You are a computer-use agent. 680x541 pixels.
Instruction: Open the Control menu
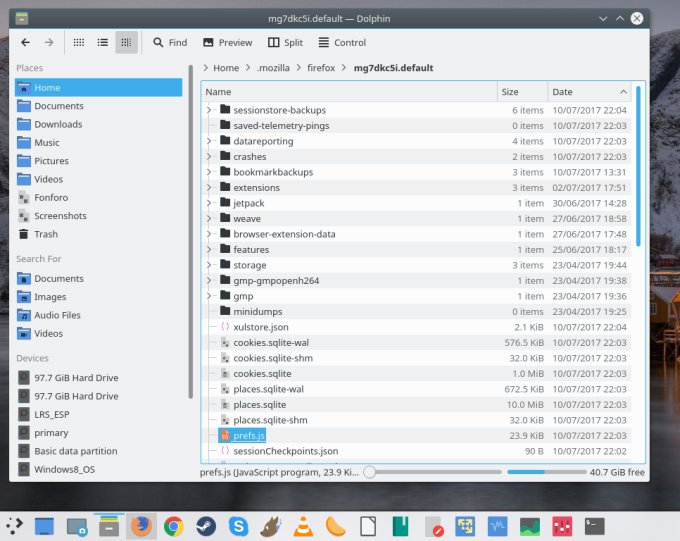pos(341,42)
